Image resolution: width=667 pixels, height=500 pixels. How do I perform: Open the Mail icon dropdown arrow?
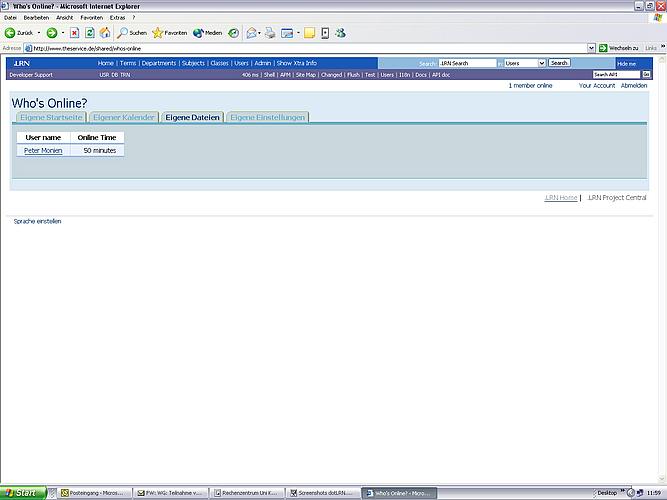(x=259, y=33)
